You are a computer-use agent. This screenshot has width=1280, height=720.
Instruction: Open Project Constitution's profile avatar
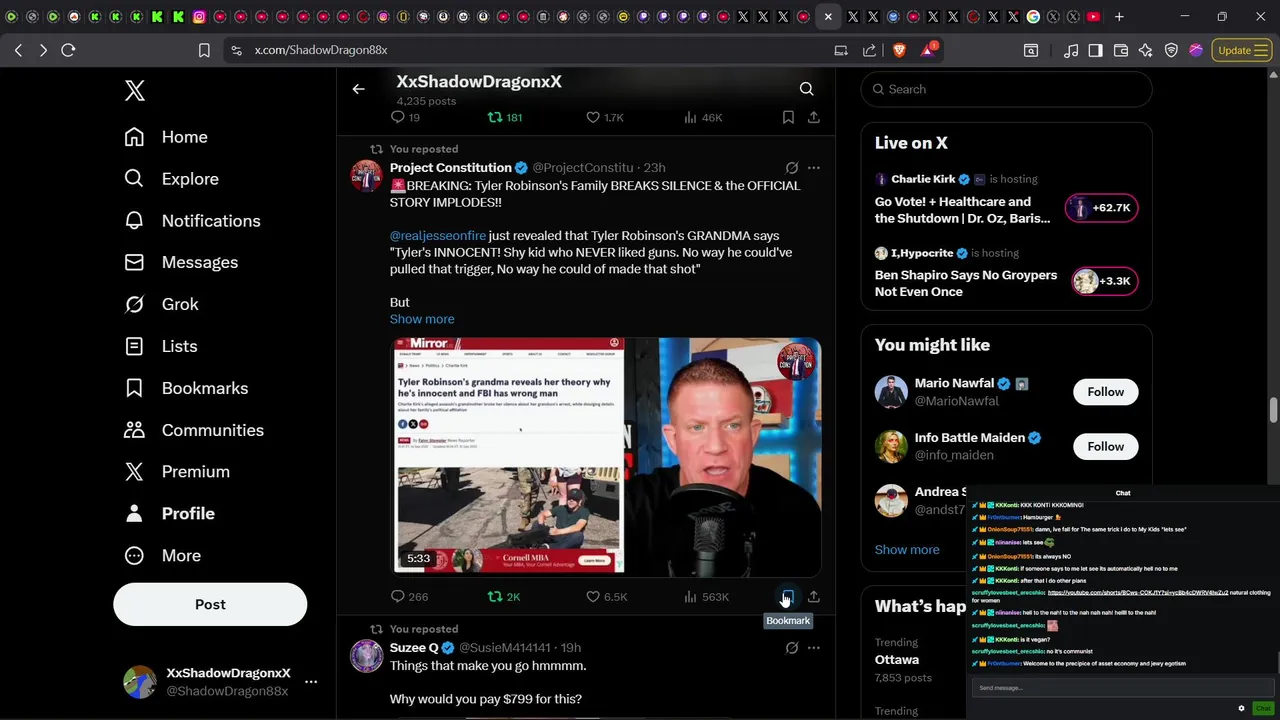pyautogui.click(x=366, y=175)
